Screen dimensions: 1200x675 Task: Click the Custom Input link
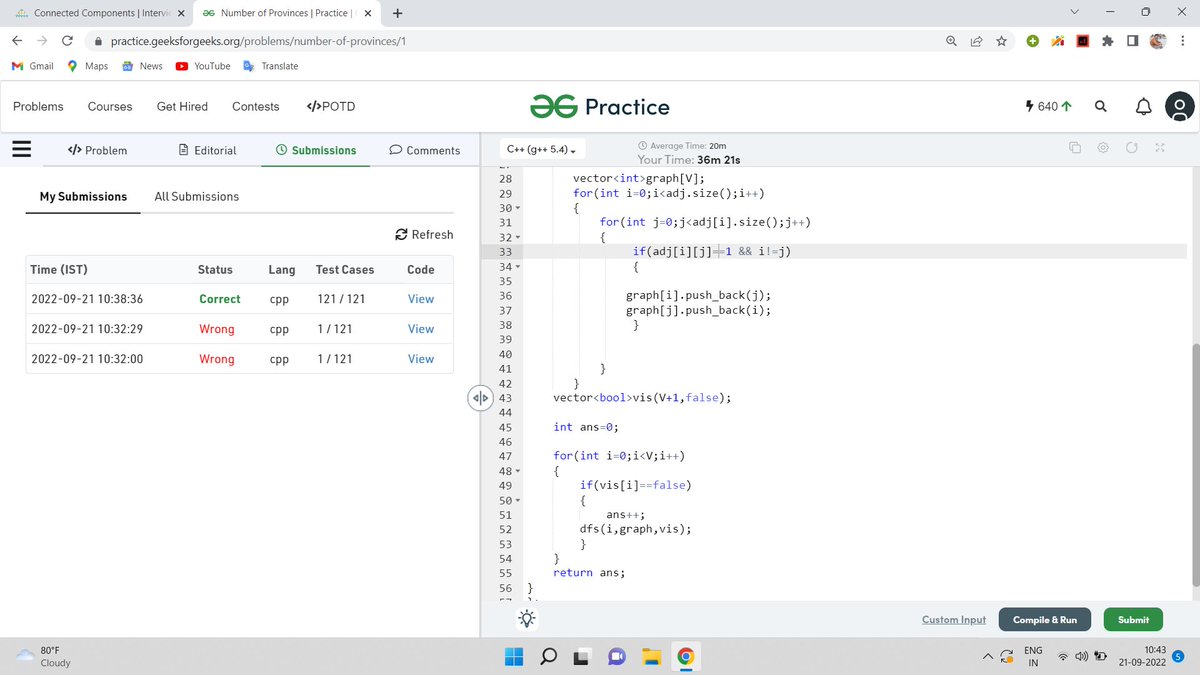(954, 620)
